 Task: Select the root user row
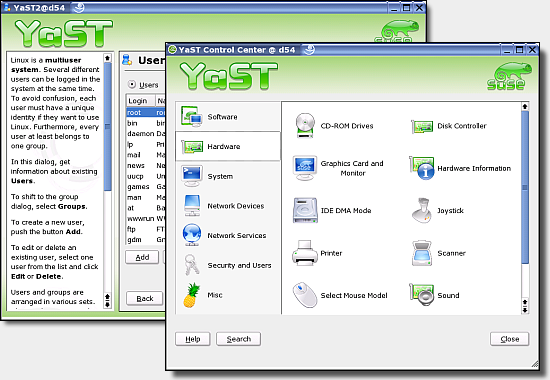click(x=146, y=112)
